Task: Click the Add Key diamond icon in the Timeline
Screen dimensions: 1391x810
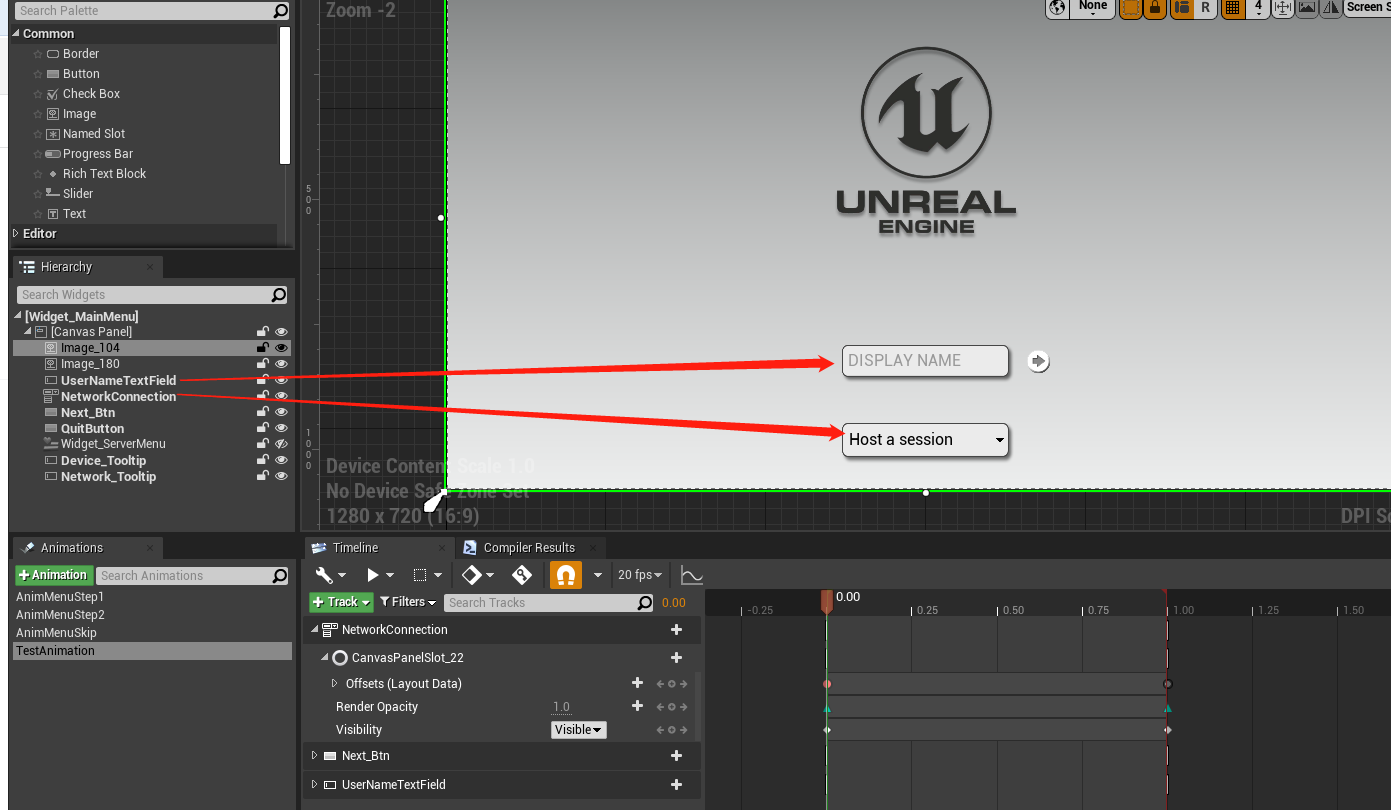Action: (x=471, y=574)
